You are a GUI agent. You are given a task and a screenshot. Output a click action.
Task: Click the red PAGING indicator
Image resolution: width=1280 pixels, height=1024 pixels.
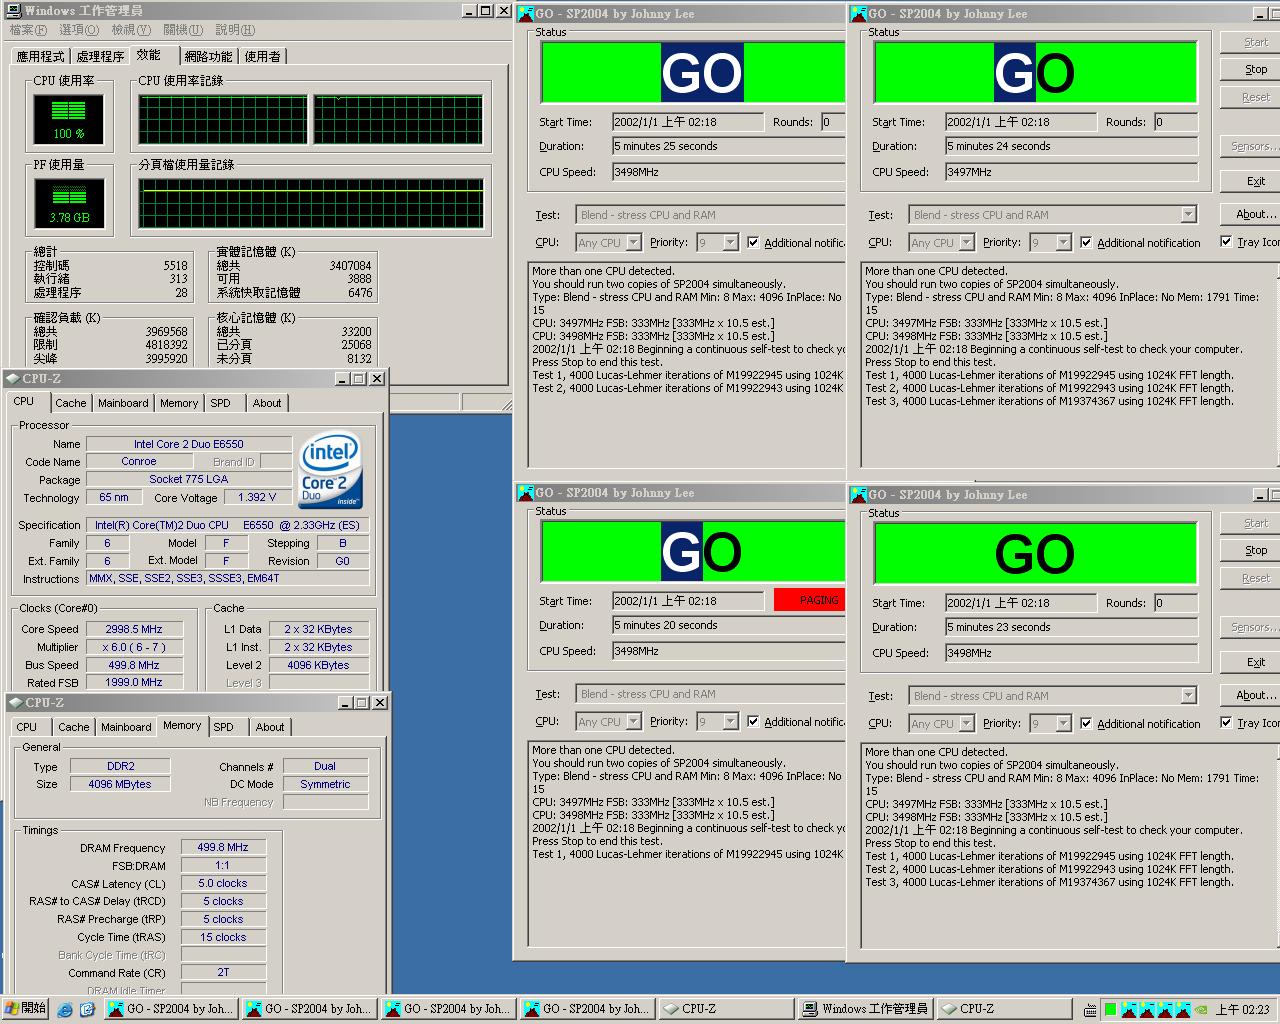point(810,600)
